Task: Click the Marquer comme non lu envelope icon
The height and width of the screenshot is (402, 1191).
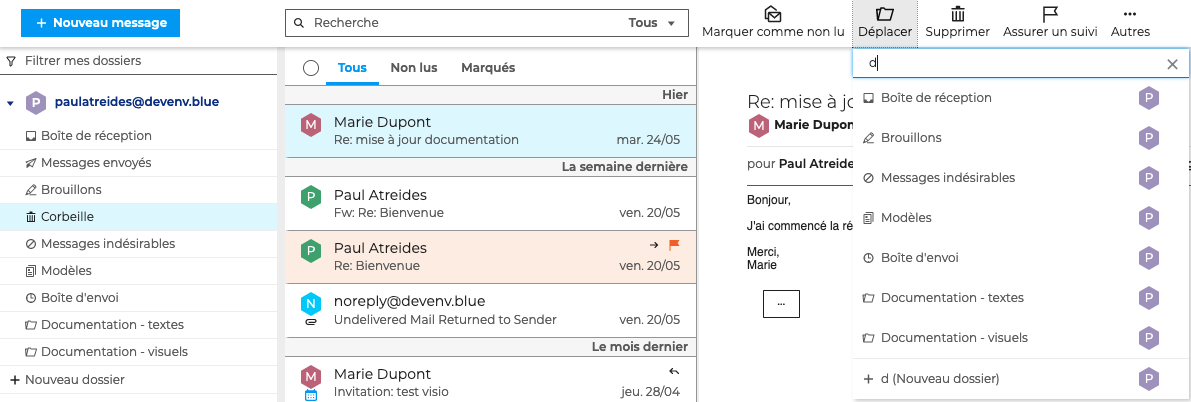Action: coord(772,14)
